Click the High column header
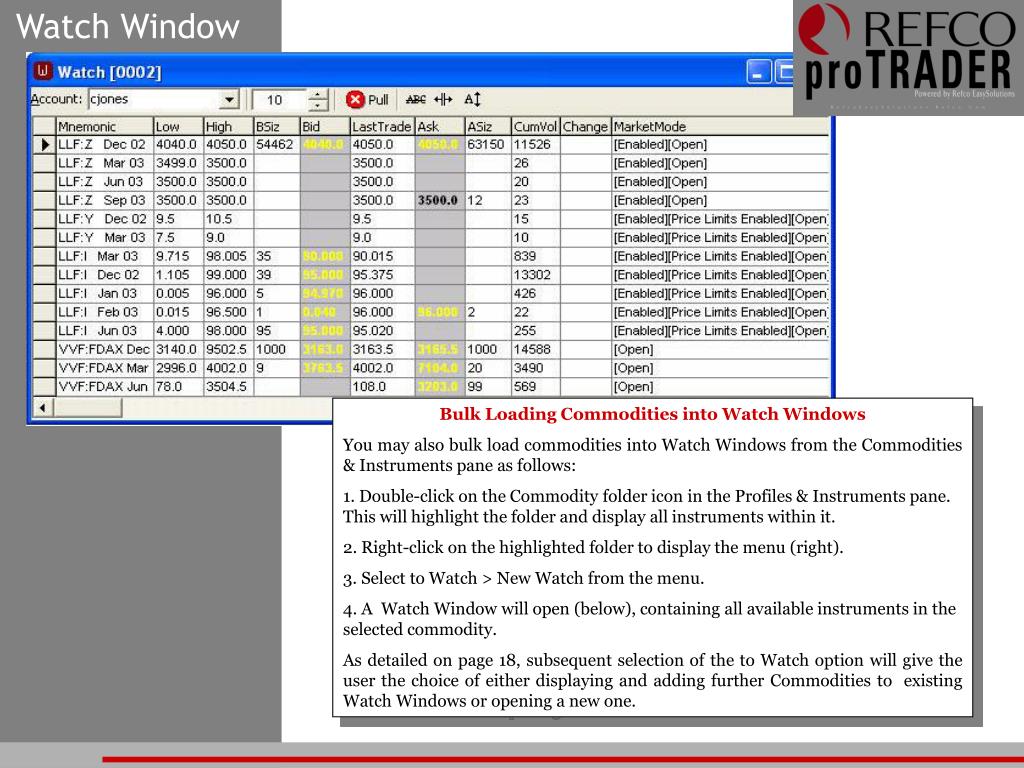Viewport: 1024px width, 768px height. click(229, 126)
